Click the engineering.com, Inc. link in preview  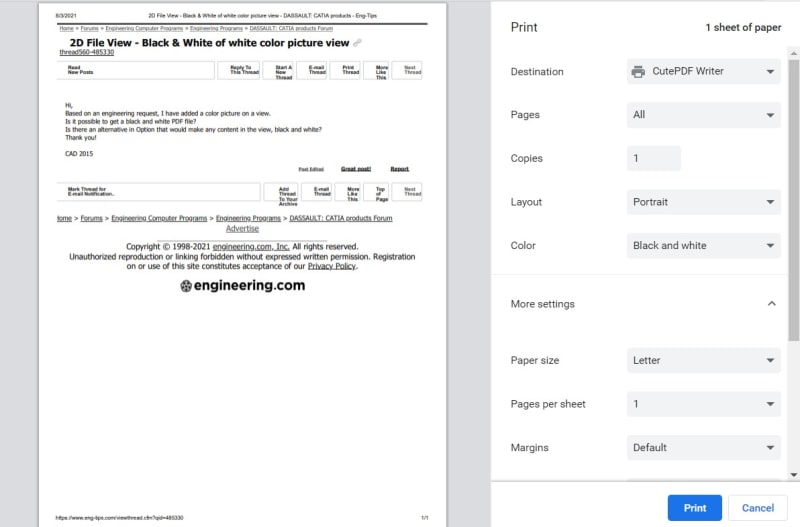[251, 246]
